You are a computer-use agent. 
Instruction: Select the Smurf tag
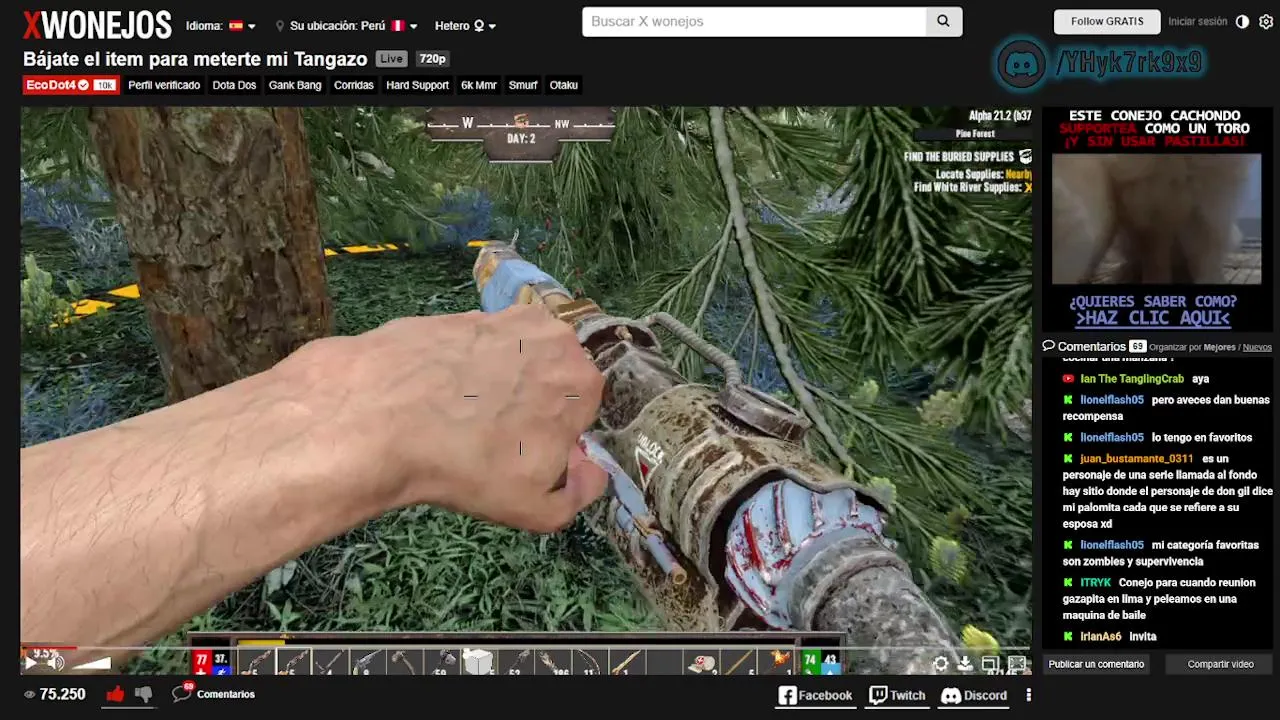(523, 85)
